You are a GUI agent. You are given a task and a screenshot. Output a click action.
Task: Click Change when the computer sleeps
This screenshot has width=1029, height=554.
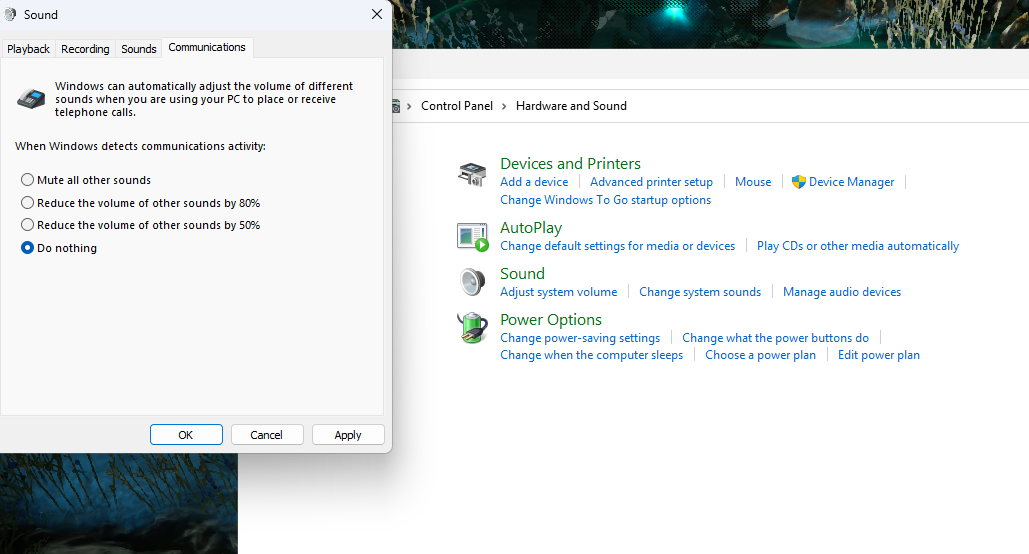[x=591, y=354]
